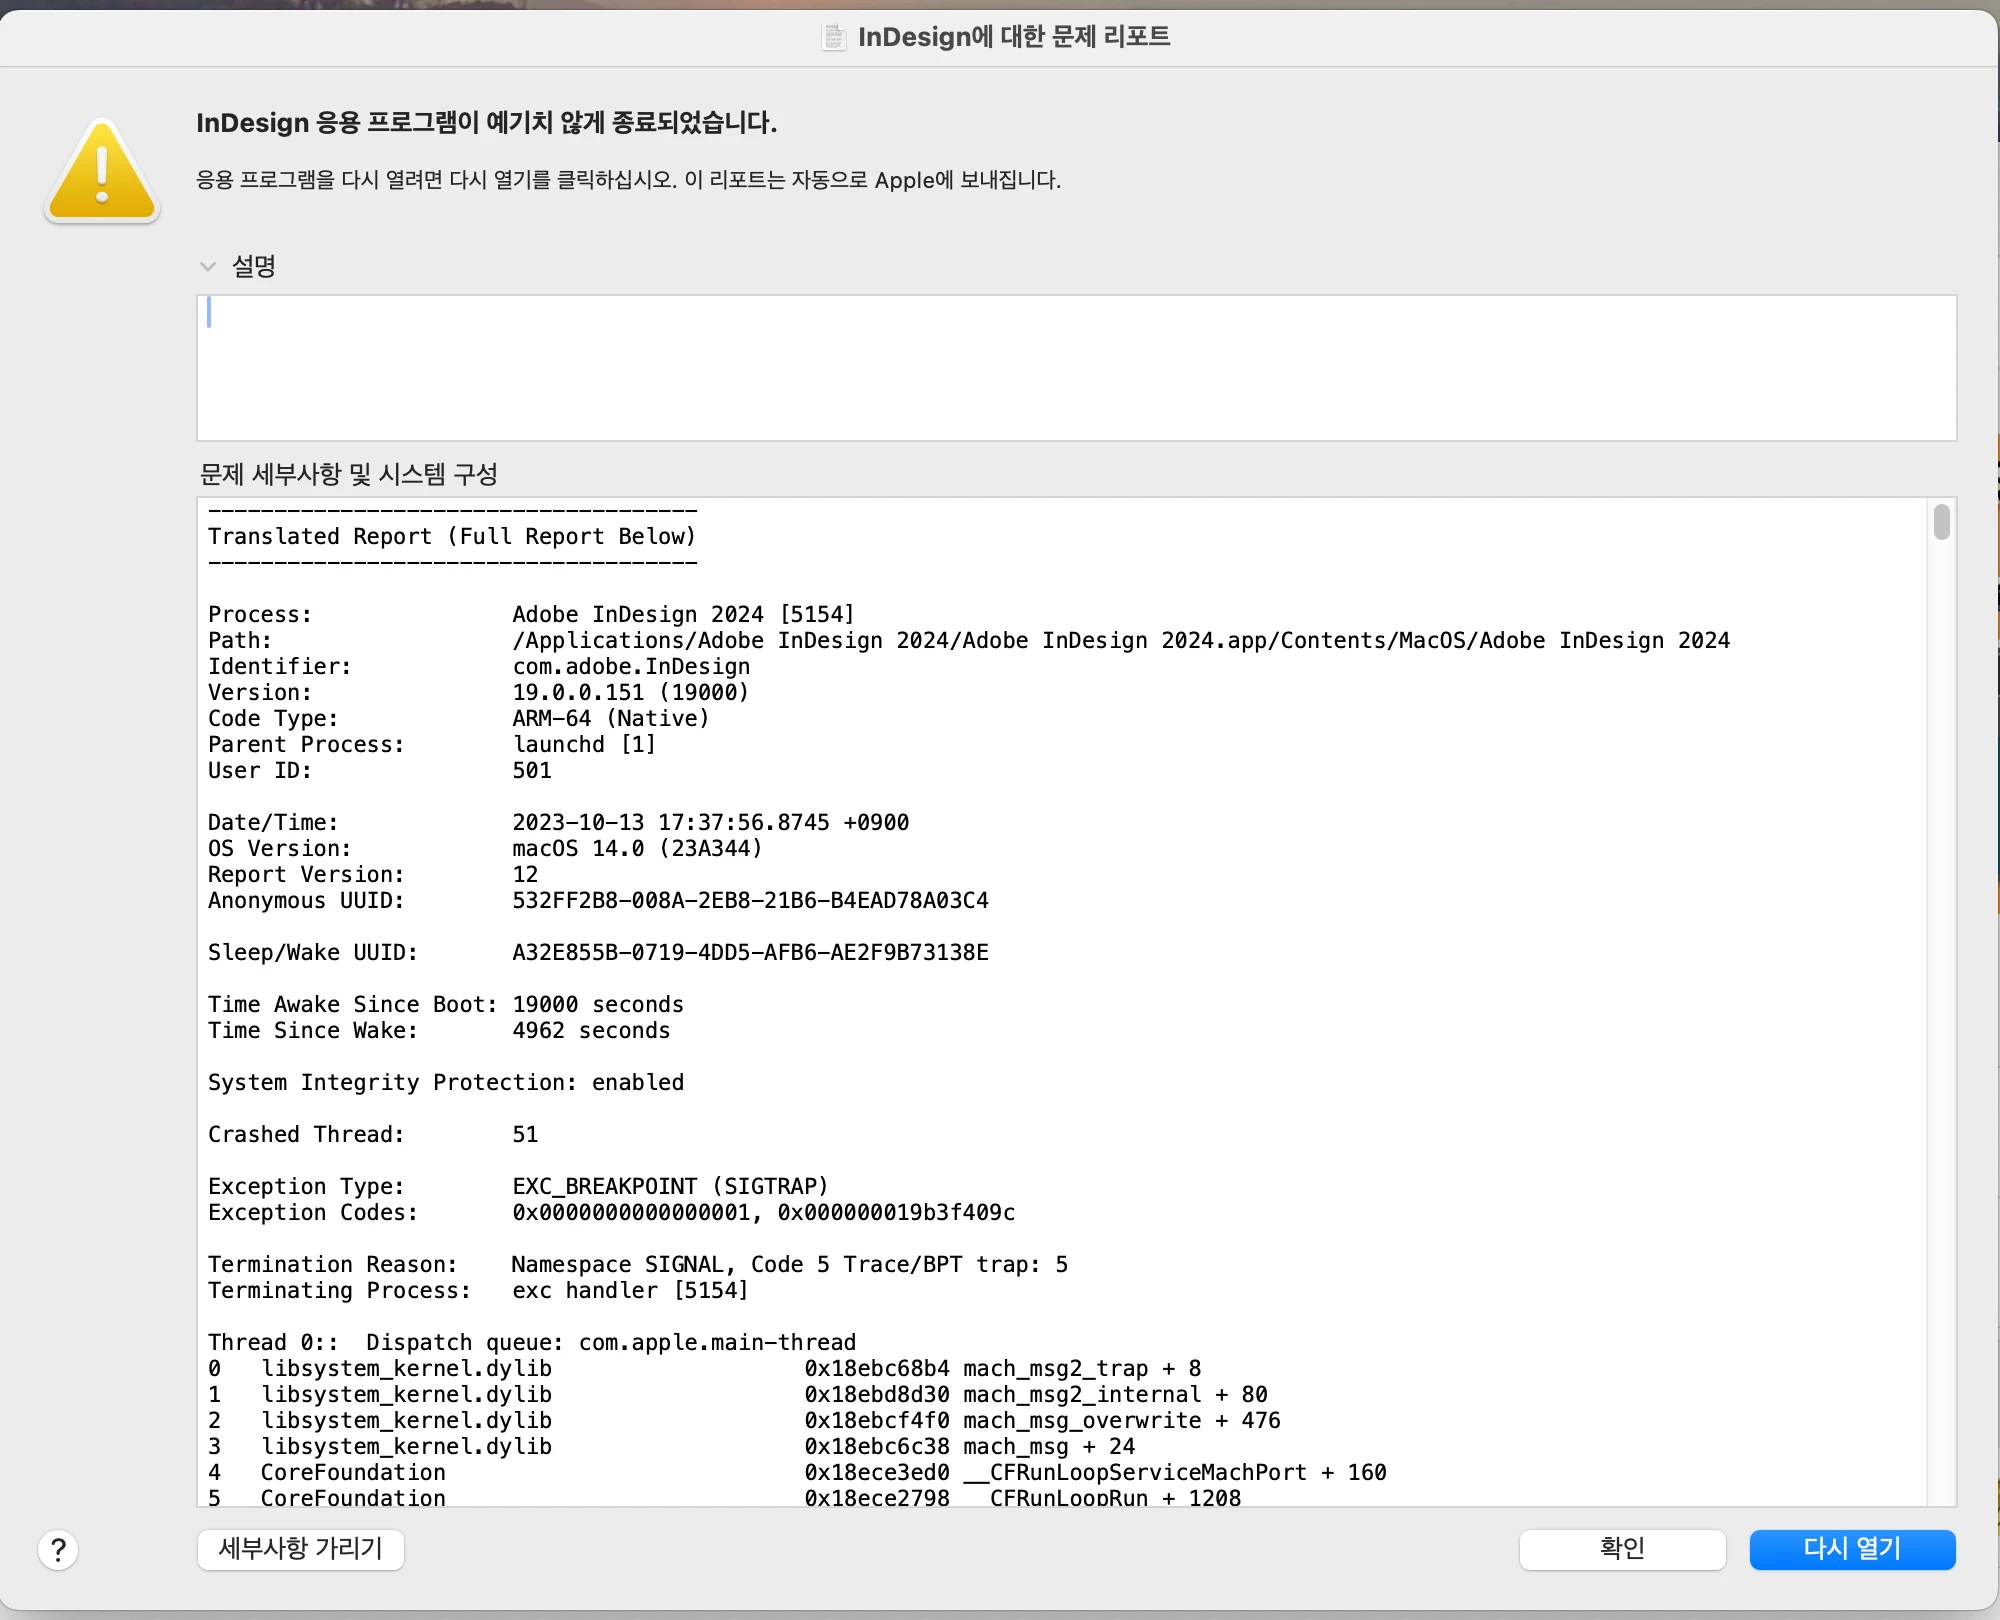Click the document icon in title bar
Image resolution: width=2000 pixels, height=1620 pixels.
(x=833, y=37)
